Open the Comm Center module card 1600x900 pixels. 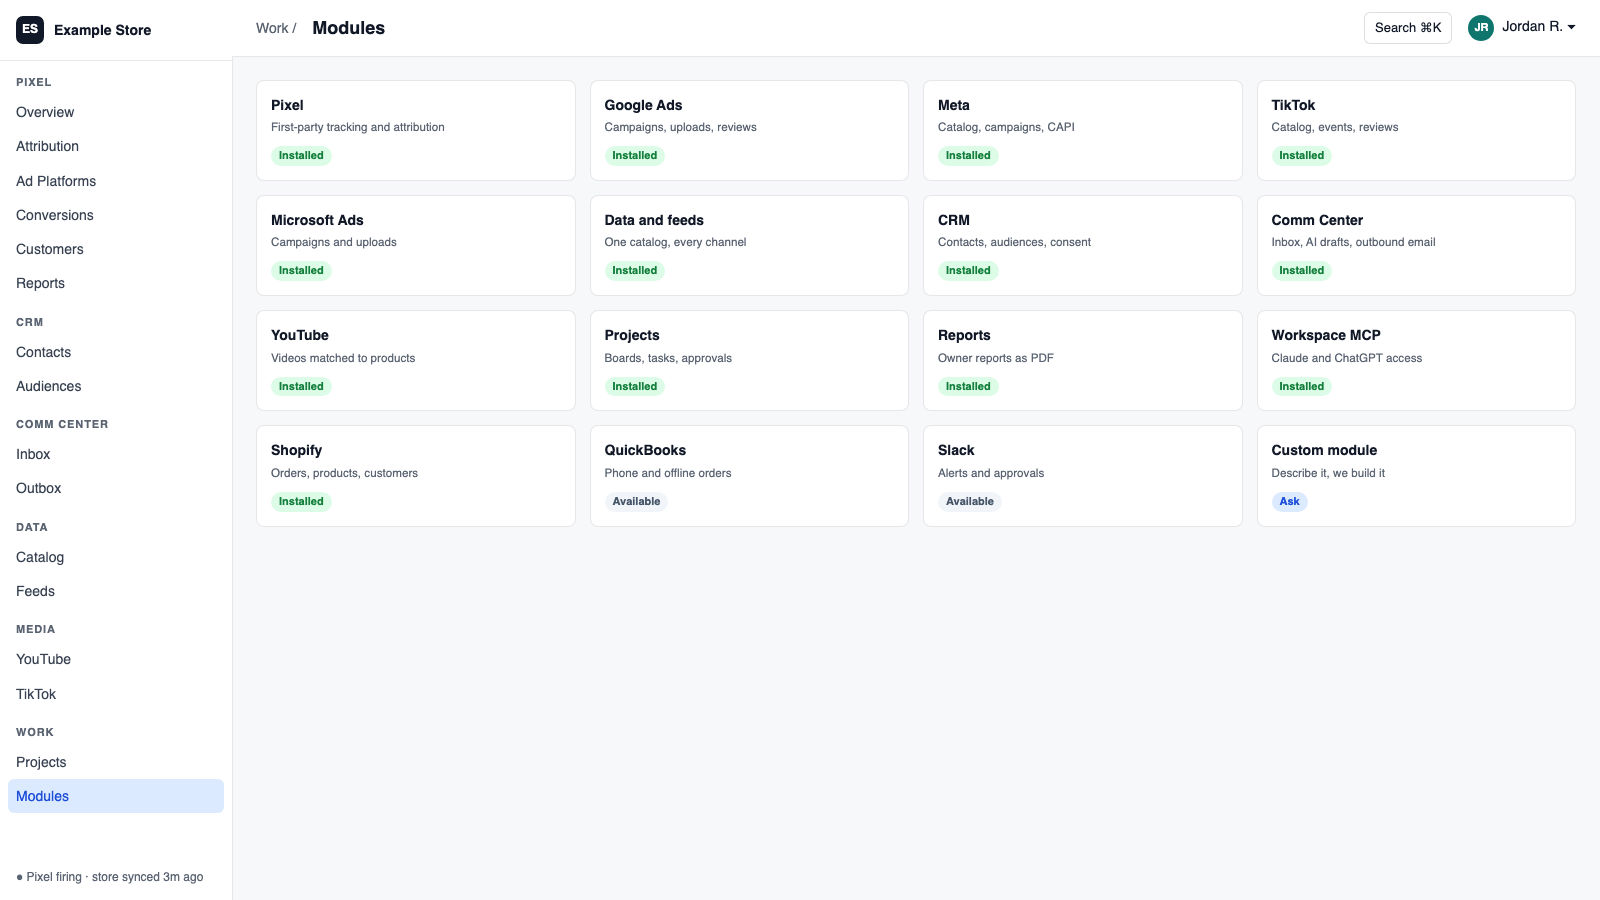pyautogui.click(x=1416, y=245)
